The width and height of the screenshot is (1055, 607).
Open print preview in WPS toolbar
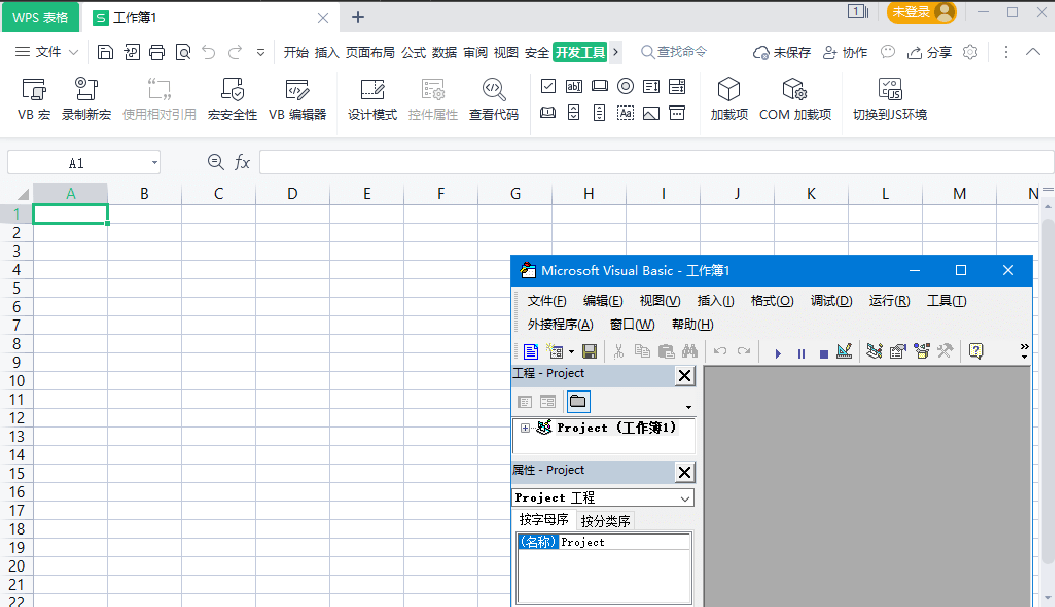click(x=182, y=52)
